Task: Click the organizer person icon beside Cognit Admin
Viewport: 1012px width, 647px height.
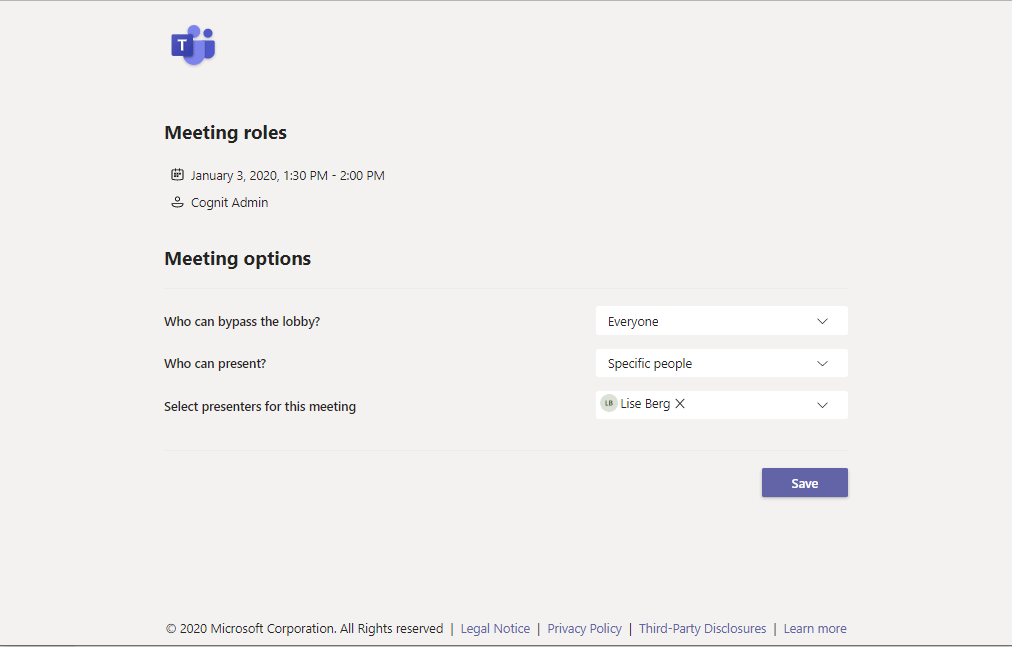Action: [177, 202]
